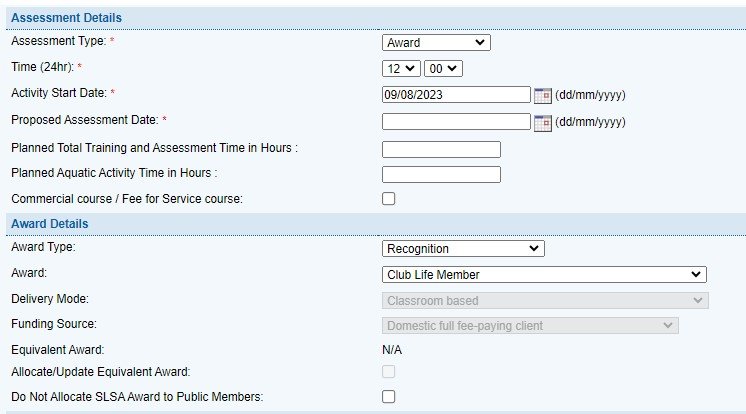The image size is (746, 414).
Task: Click the Allocate/Update Equivalent Award checkbox
Action: (x=389, y=372)
